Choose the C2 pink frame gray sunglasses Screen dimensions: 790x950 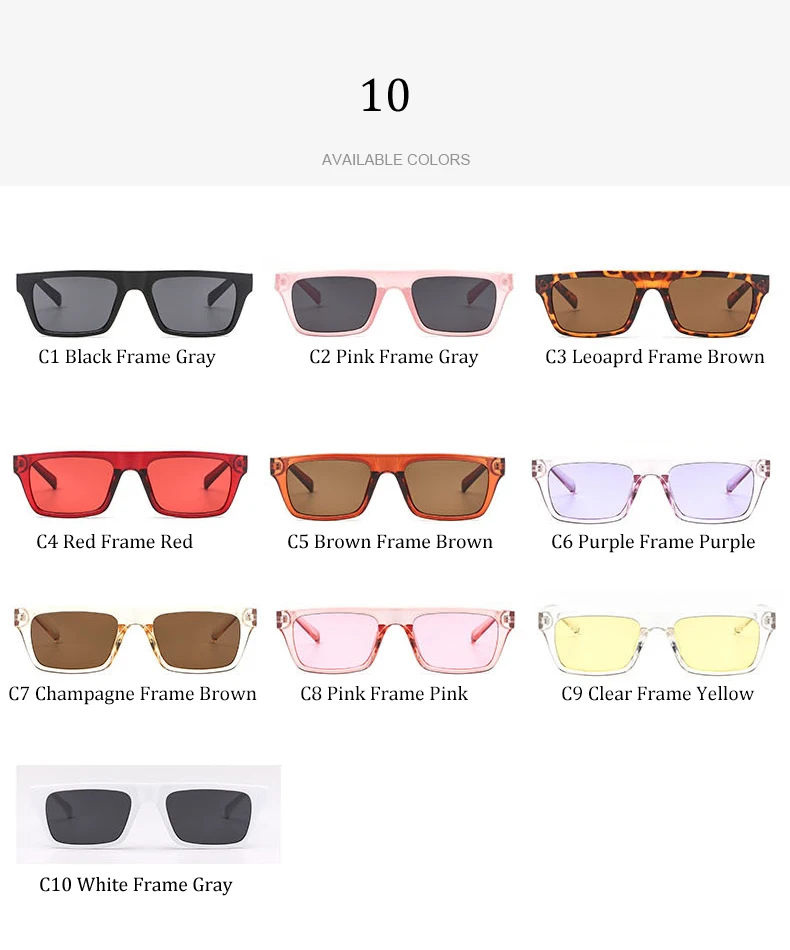pyautogui.click(x=394, y=304)
